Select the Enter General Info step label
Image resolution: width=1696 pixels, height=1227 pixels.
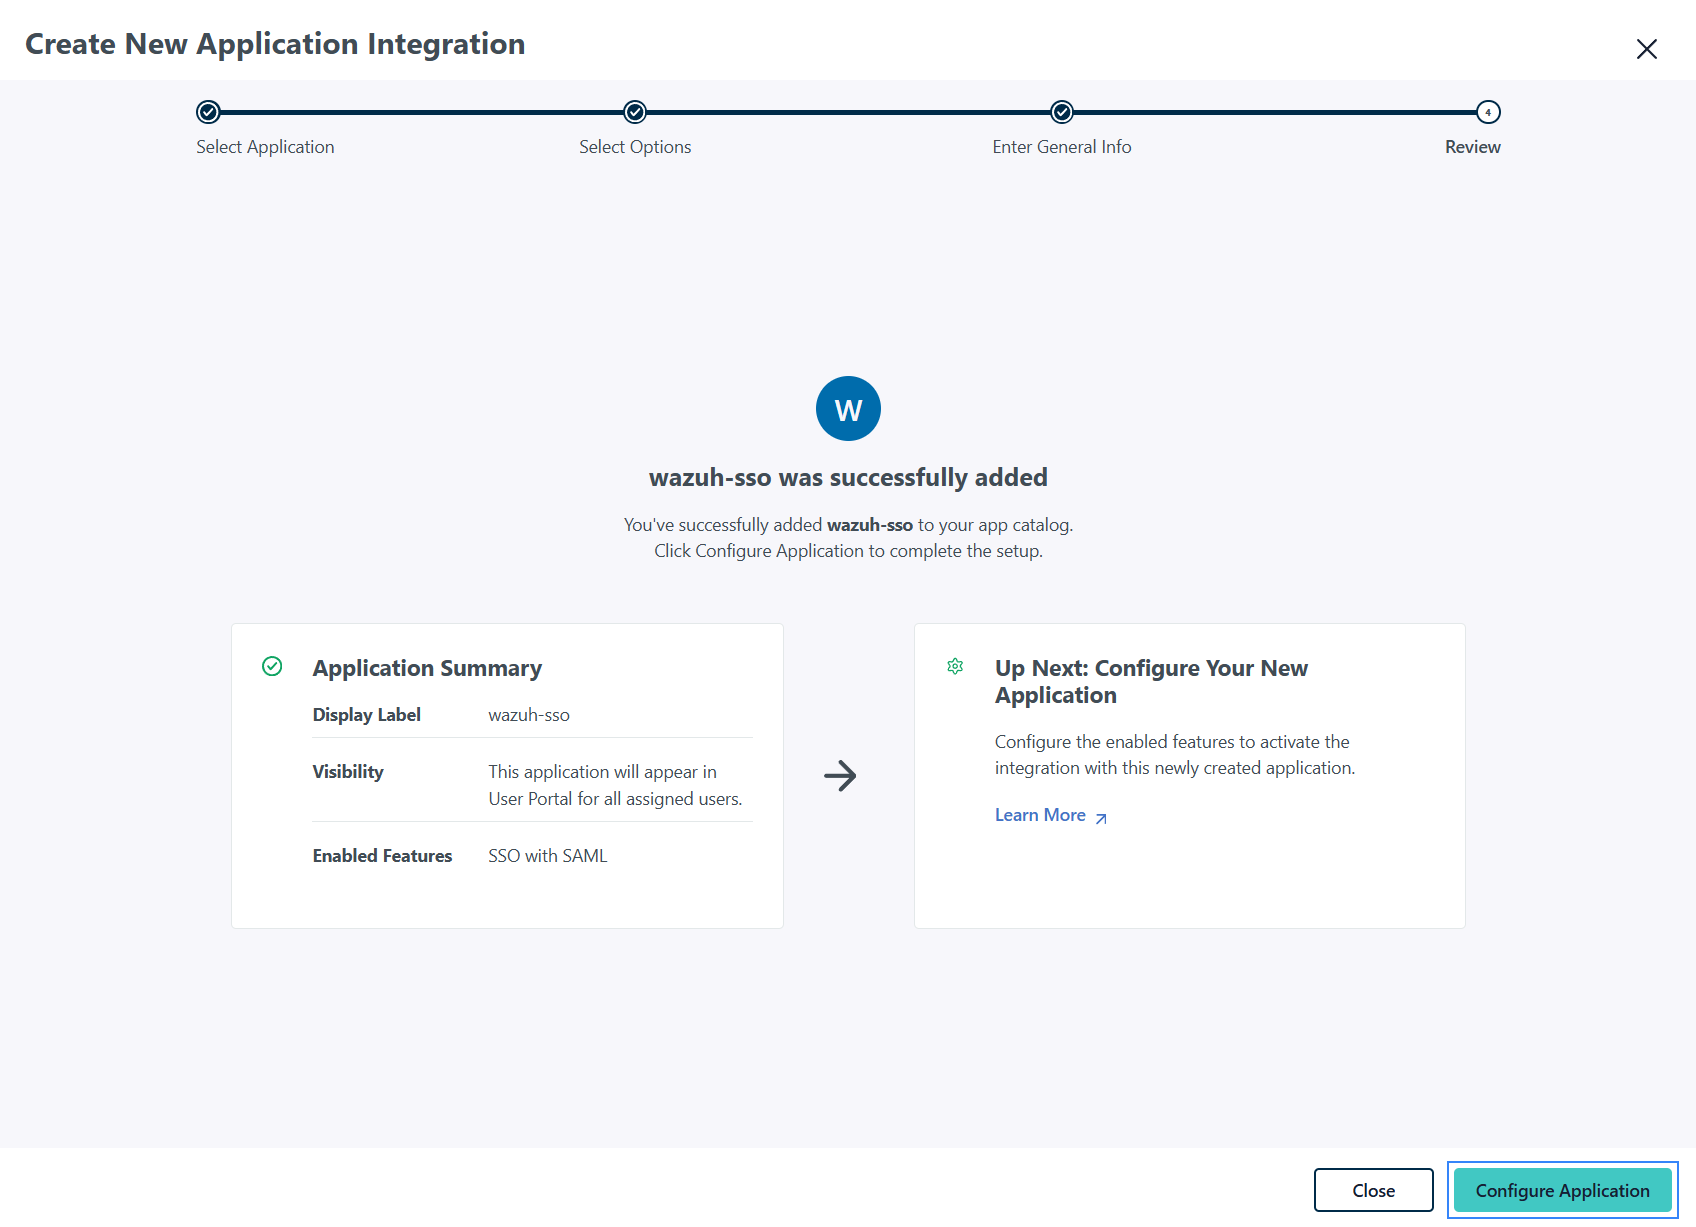pos(1062,147)
